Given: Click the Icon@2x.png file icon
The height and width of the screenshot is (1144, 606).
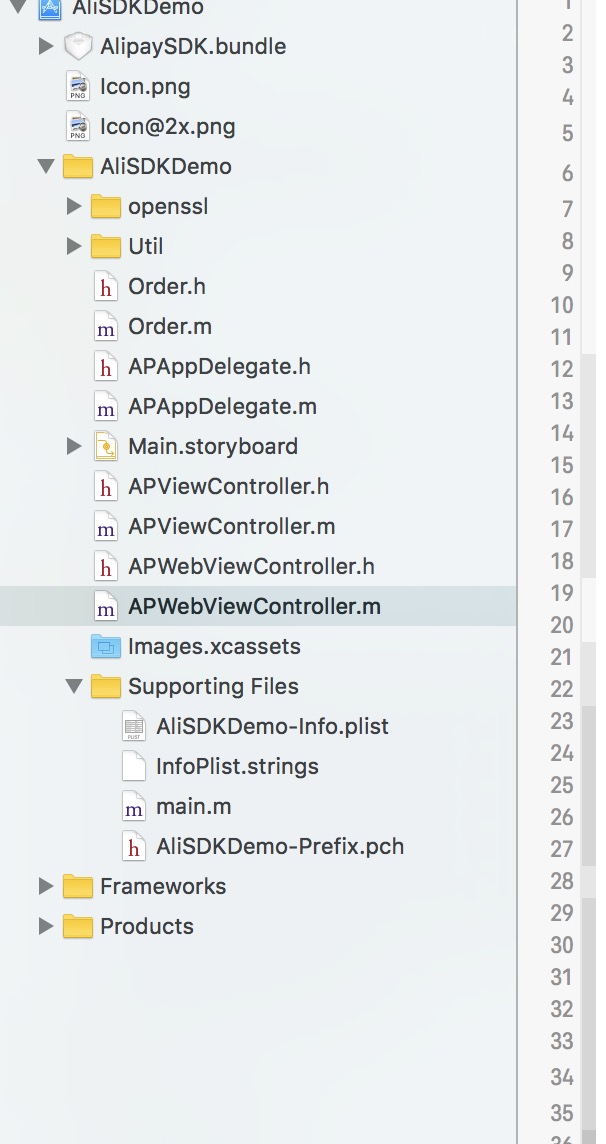Looking at the screenshot, I should click(x=77, y=127).
